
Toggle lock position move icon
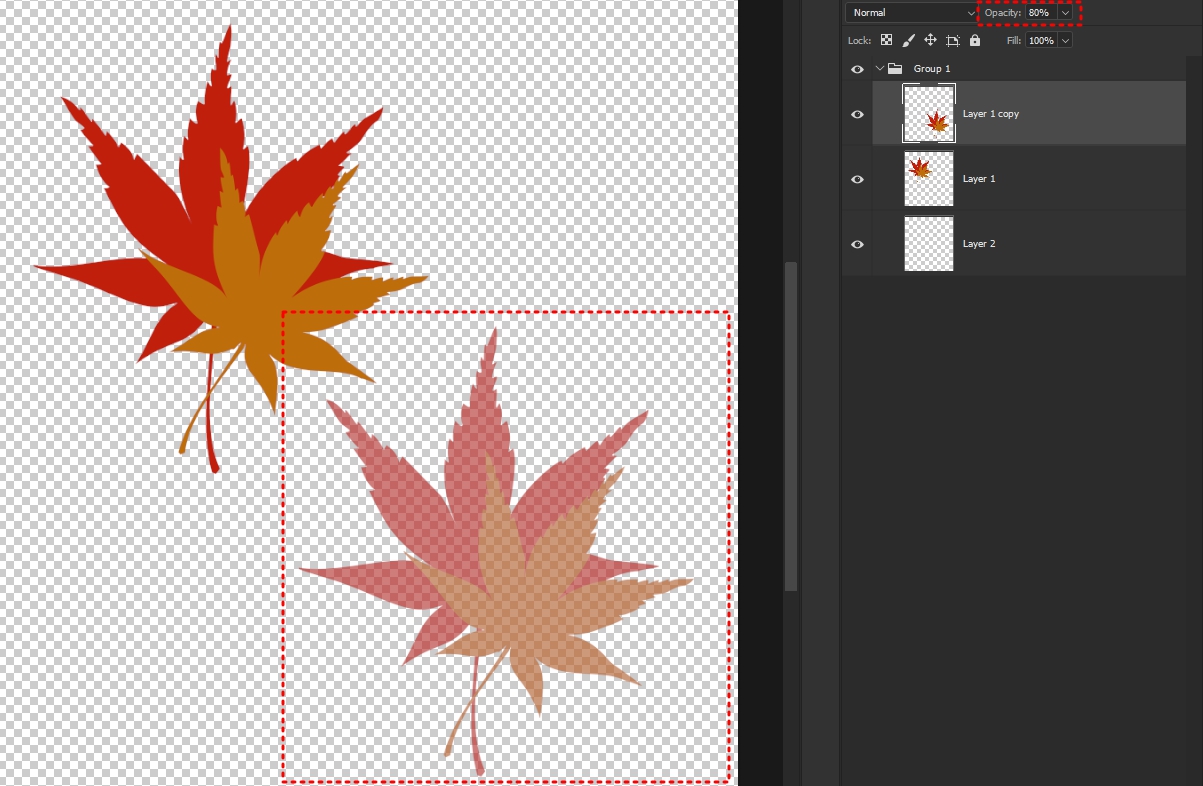click(930, 41)
